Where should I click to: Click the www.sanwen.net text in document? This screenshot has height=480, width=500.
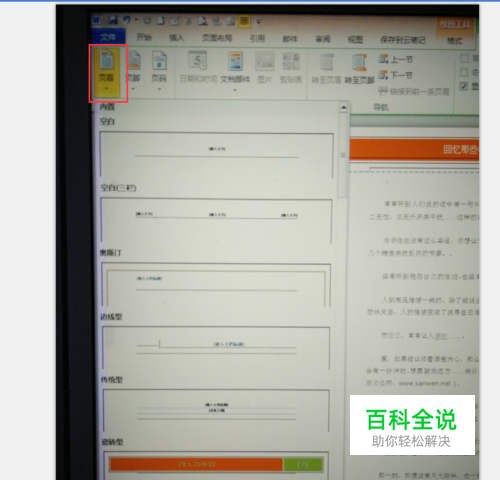click(x=424, y=383)
